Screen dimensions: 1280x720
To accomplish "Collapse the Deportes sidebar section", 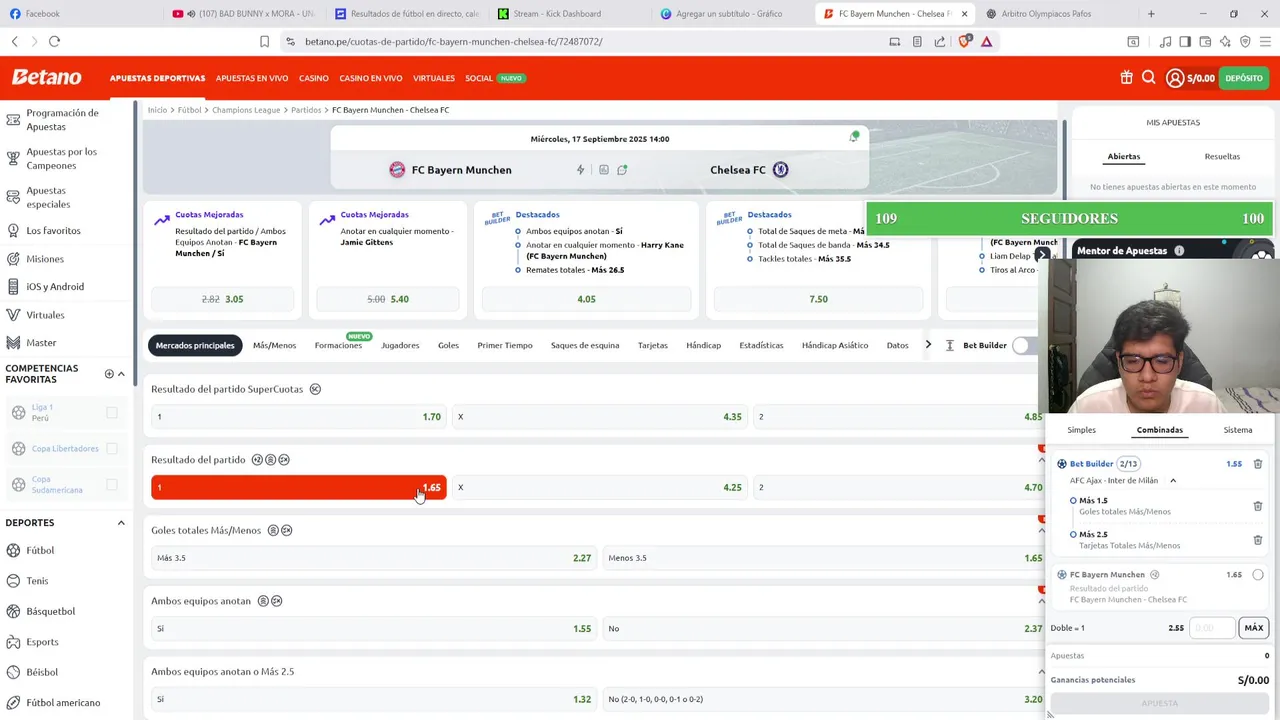I will [x=121, y=523].
